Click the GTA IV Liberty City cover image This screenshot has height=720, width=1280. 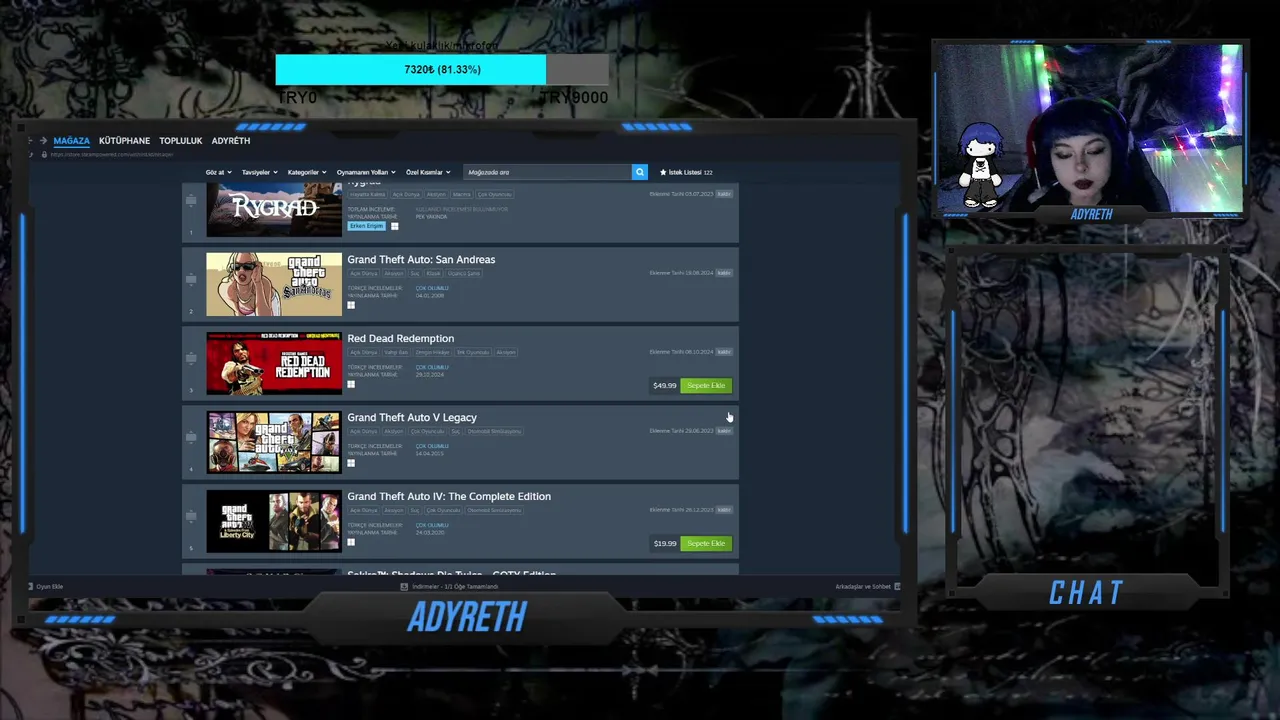(274, 521)
